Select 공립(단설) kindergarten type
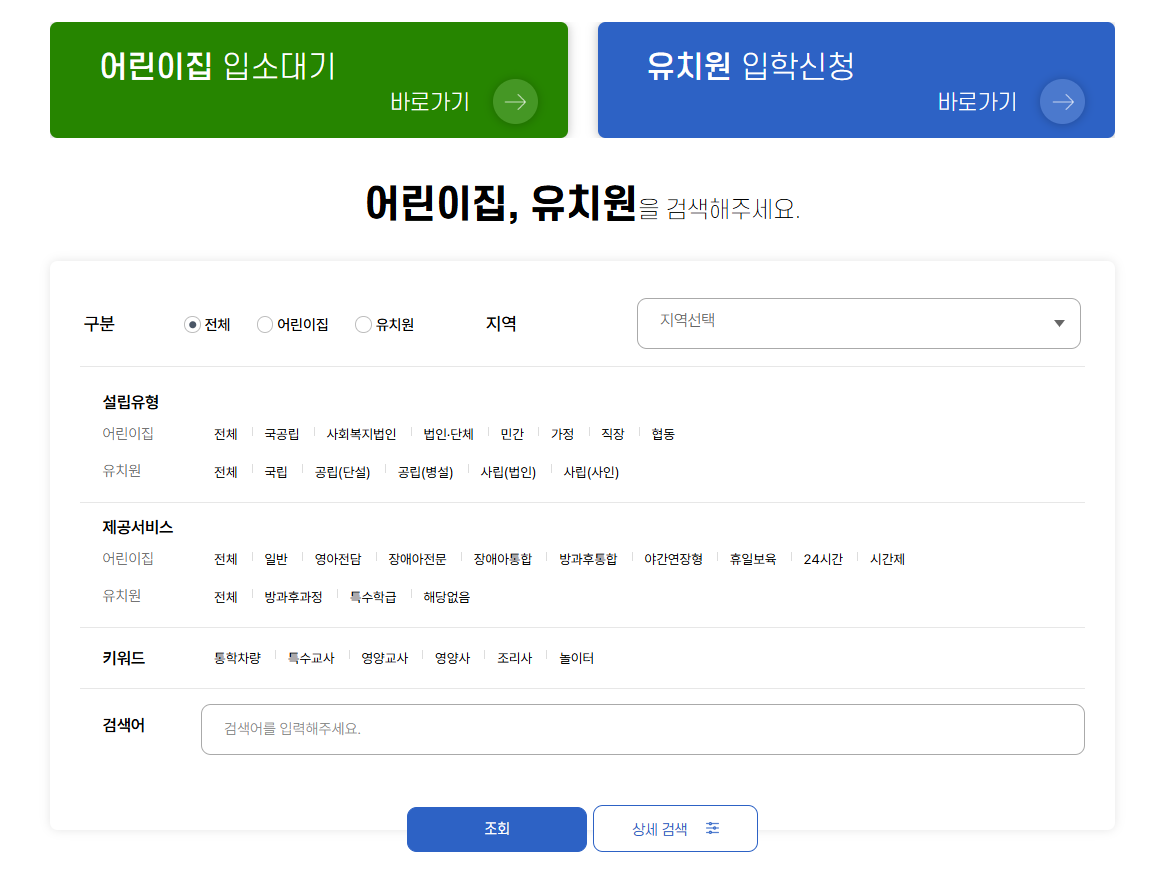Viewport: 1157px width, 870px height. point(342,472)
